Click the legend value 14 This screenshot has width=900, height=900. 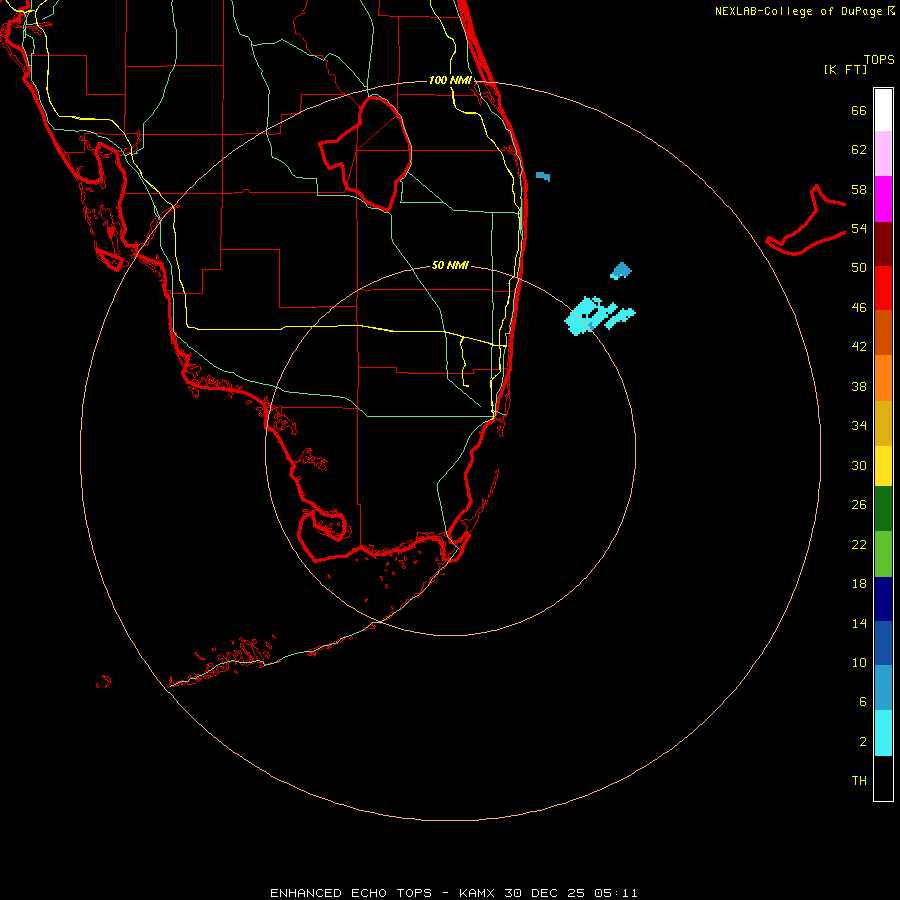point(859,623)
